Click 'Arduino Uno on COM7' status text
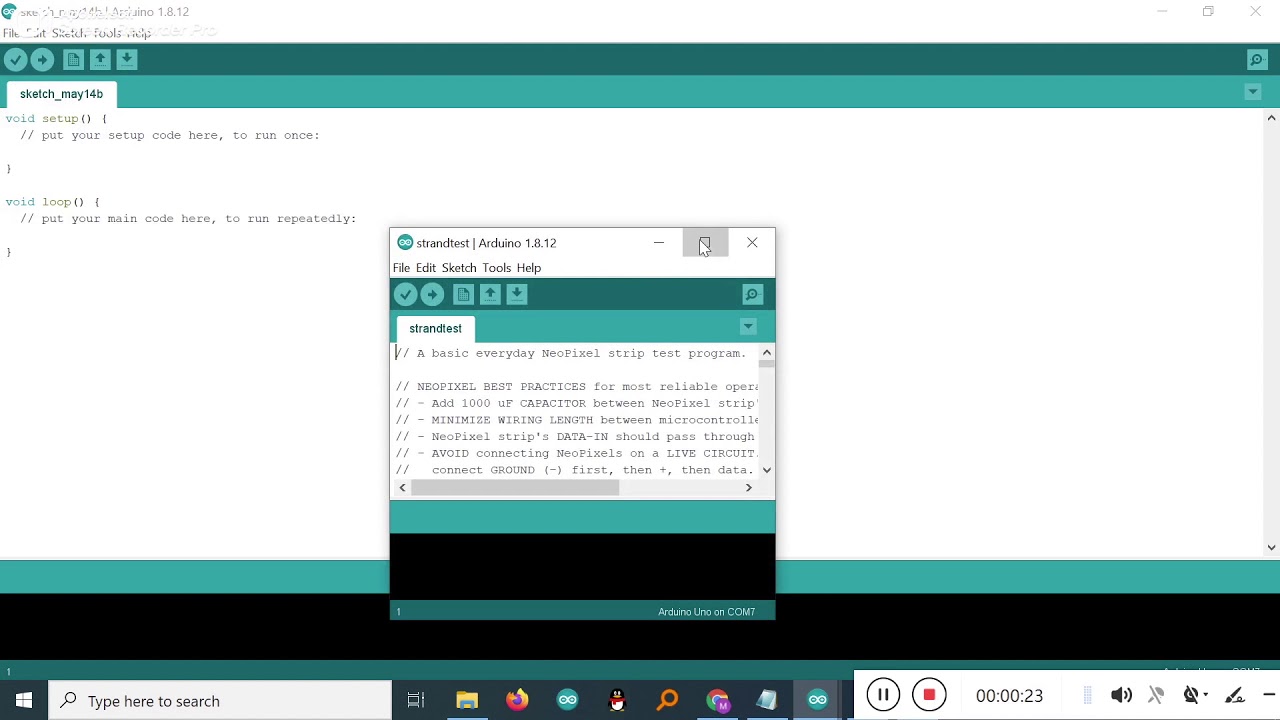This screenshot has width=1280, height=720. pos(706,612)
